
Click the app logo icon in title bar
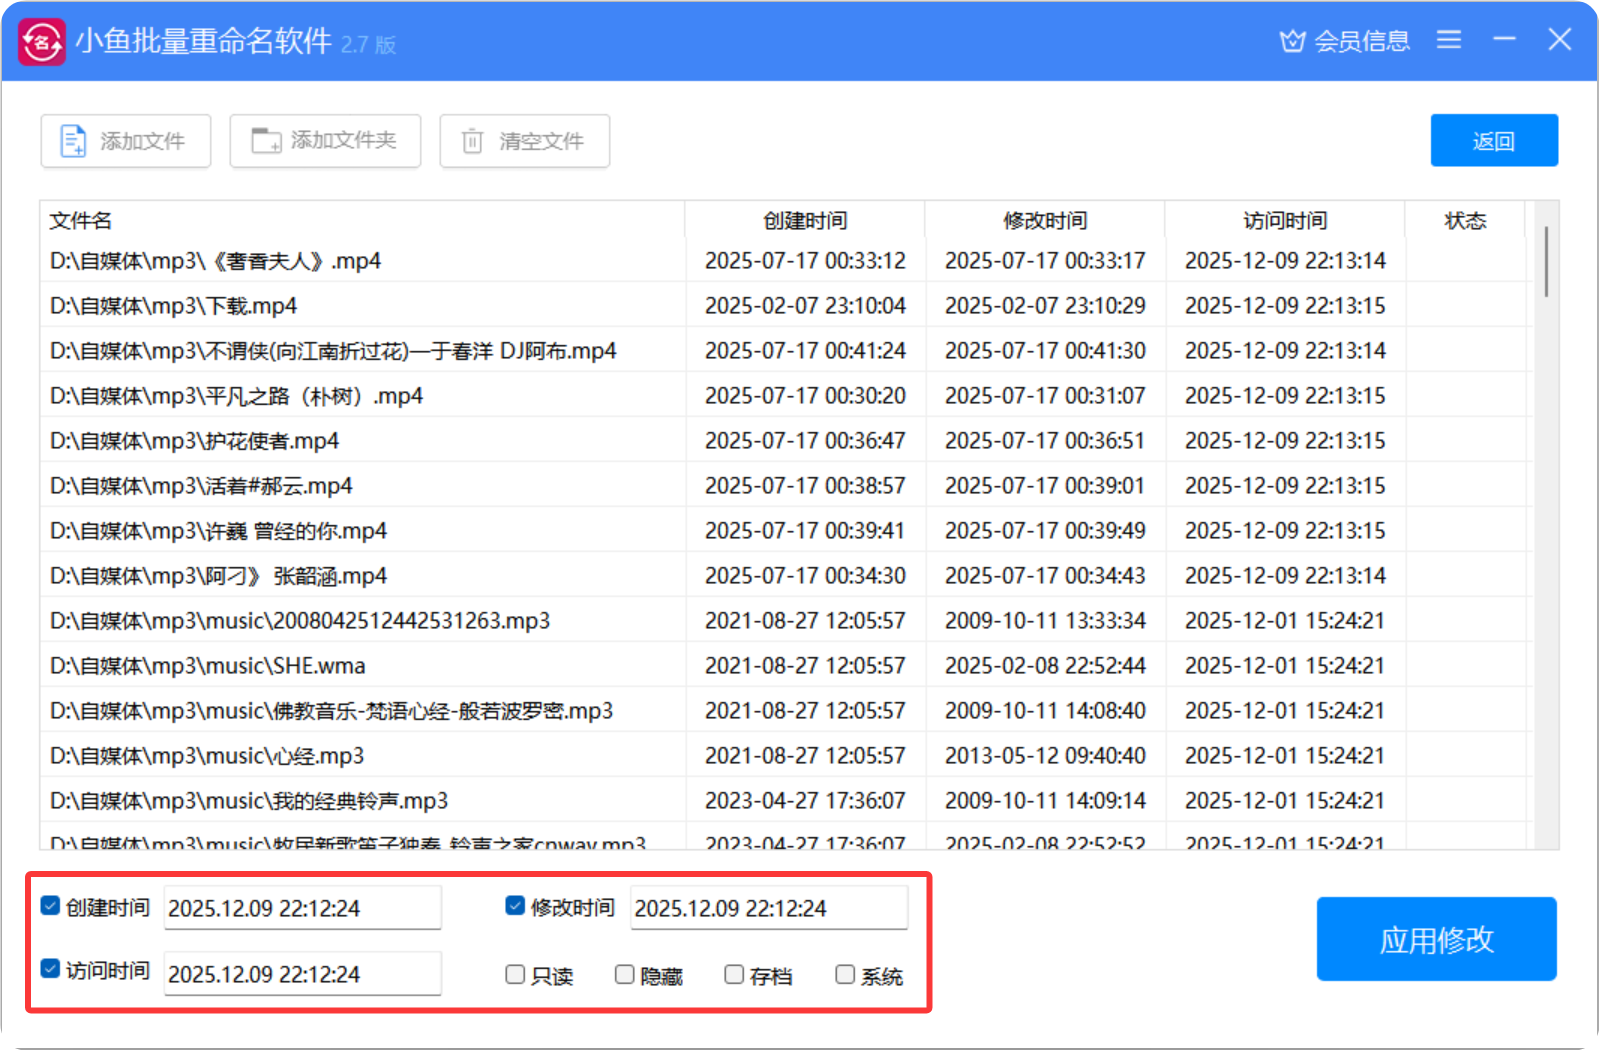42,42
